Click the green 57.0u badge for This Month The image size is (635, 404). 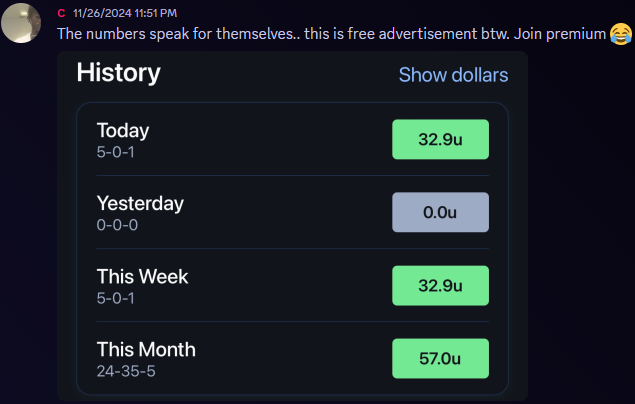(440, 358)
